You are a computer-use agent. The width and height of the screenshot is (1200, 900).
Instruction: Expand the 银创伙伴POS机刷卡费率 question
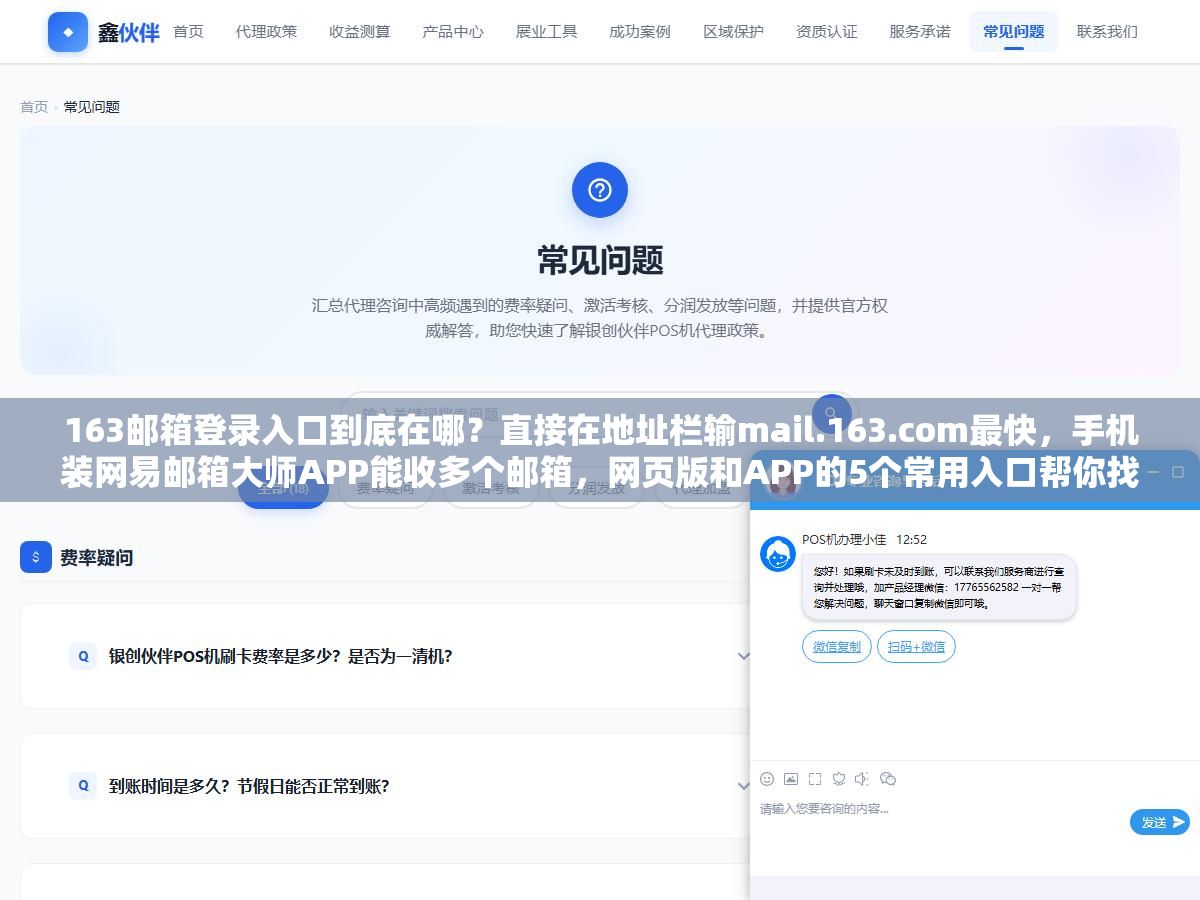pyautogui.click(x=385, y=656)
